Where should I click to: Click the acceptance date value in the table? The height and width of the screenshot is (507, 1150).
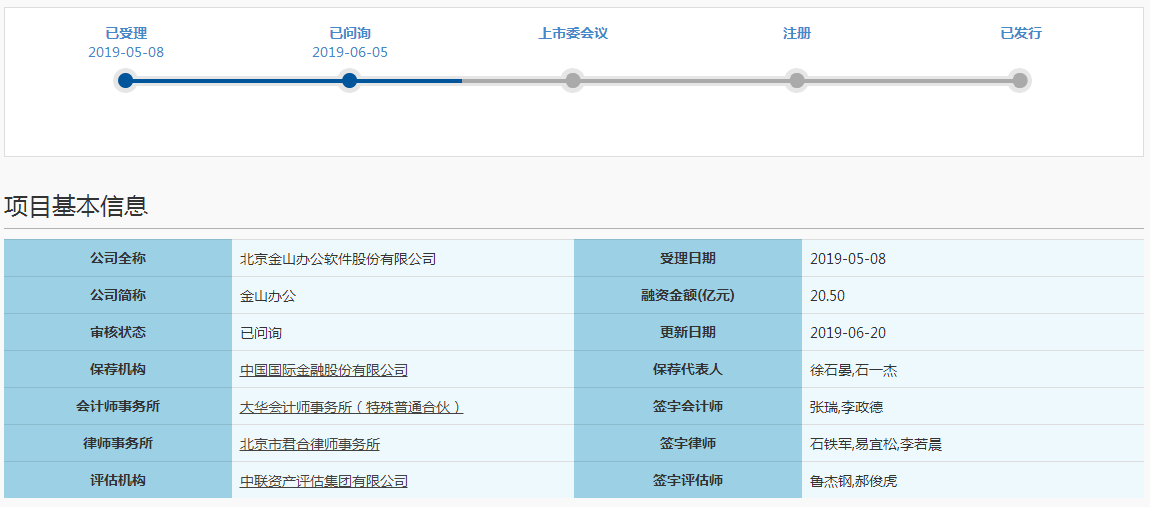point(848,259)
